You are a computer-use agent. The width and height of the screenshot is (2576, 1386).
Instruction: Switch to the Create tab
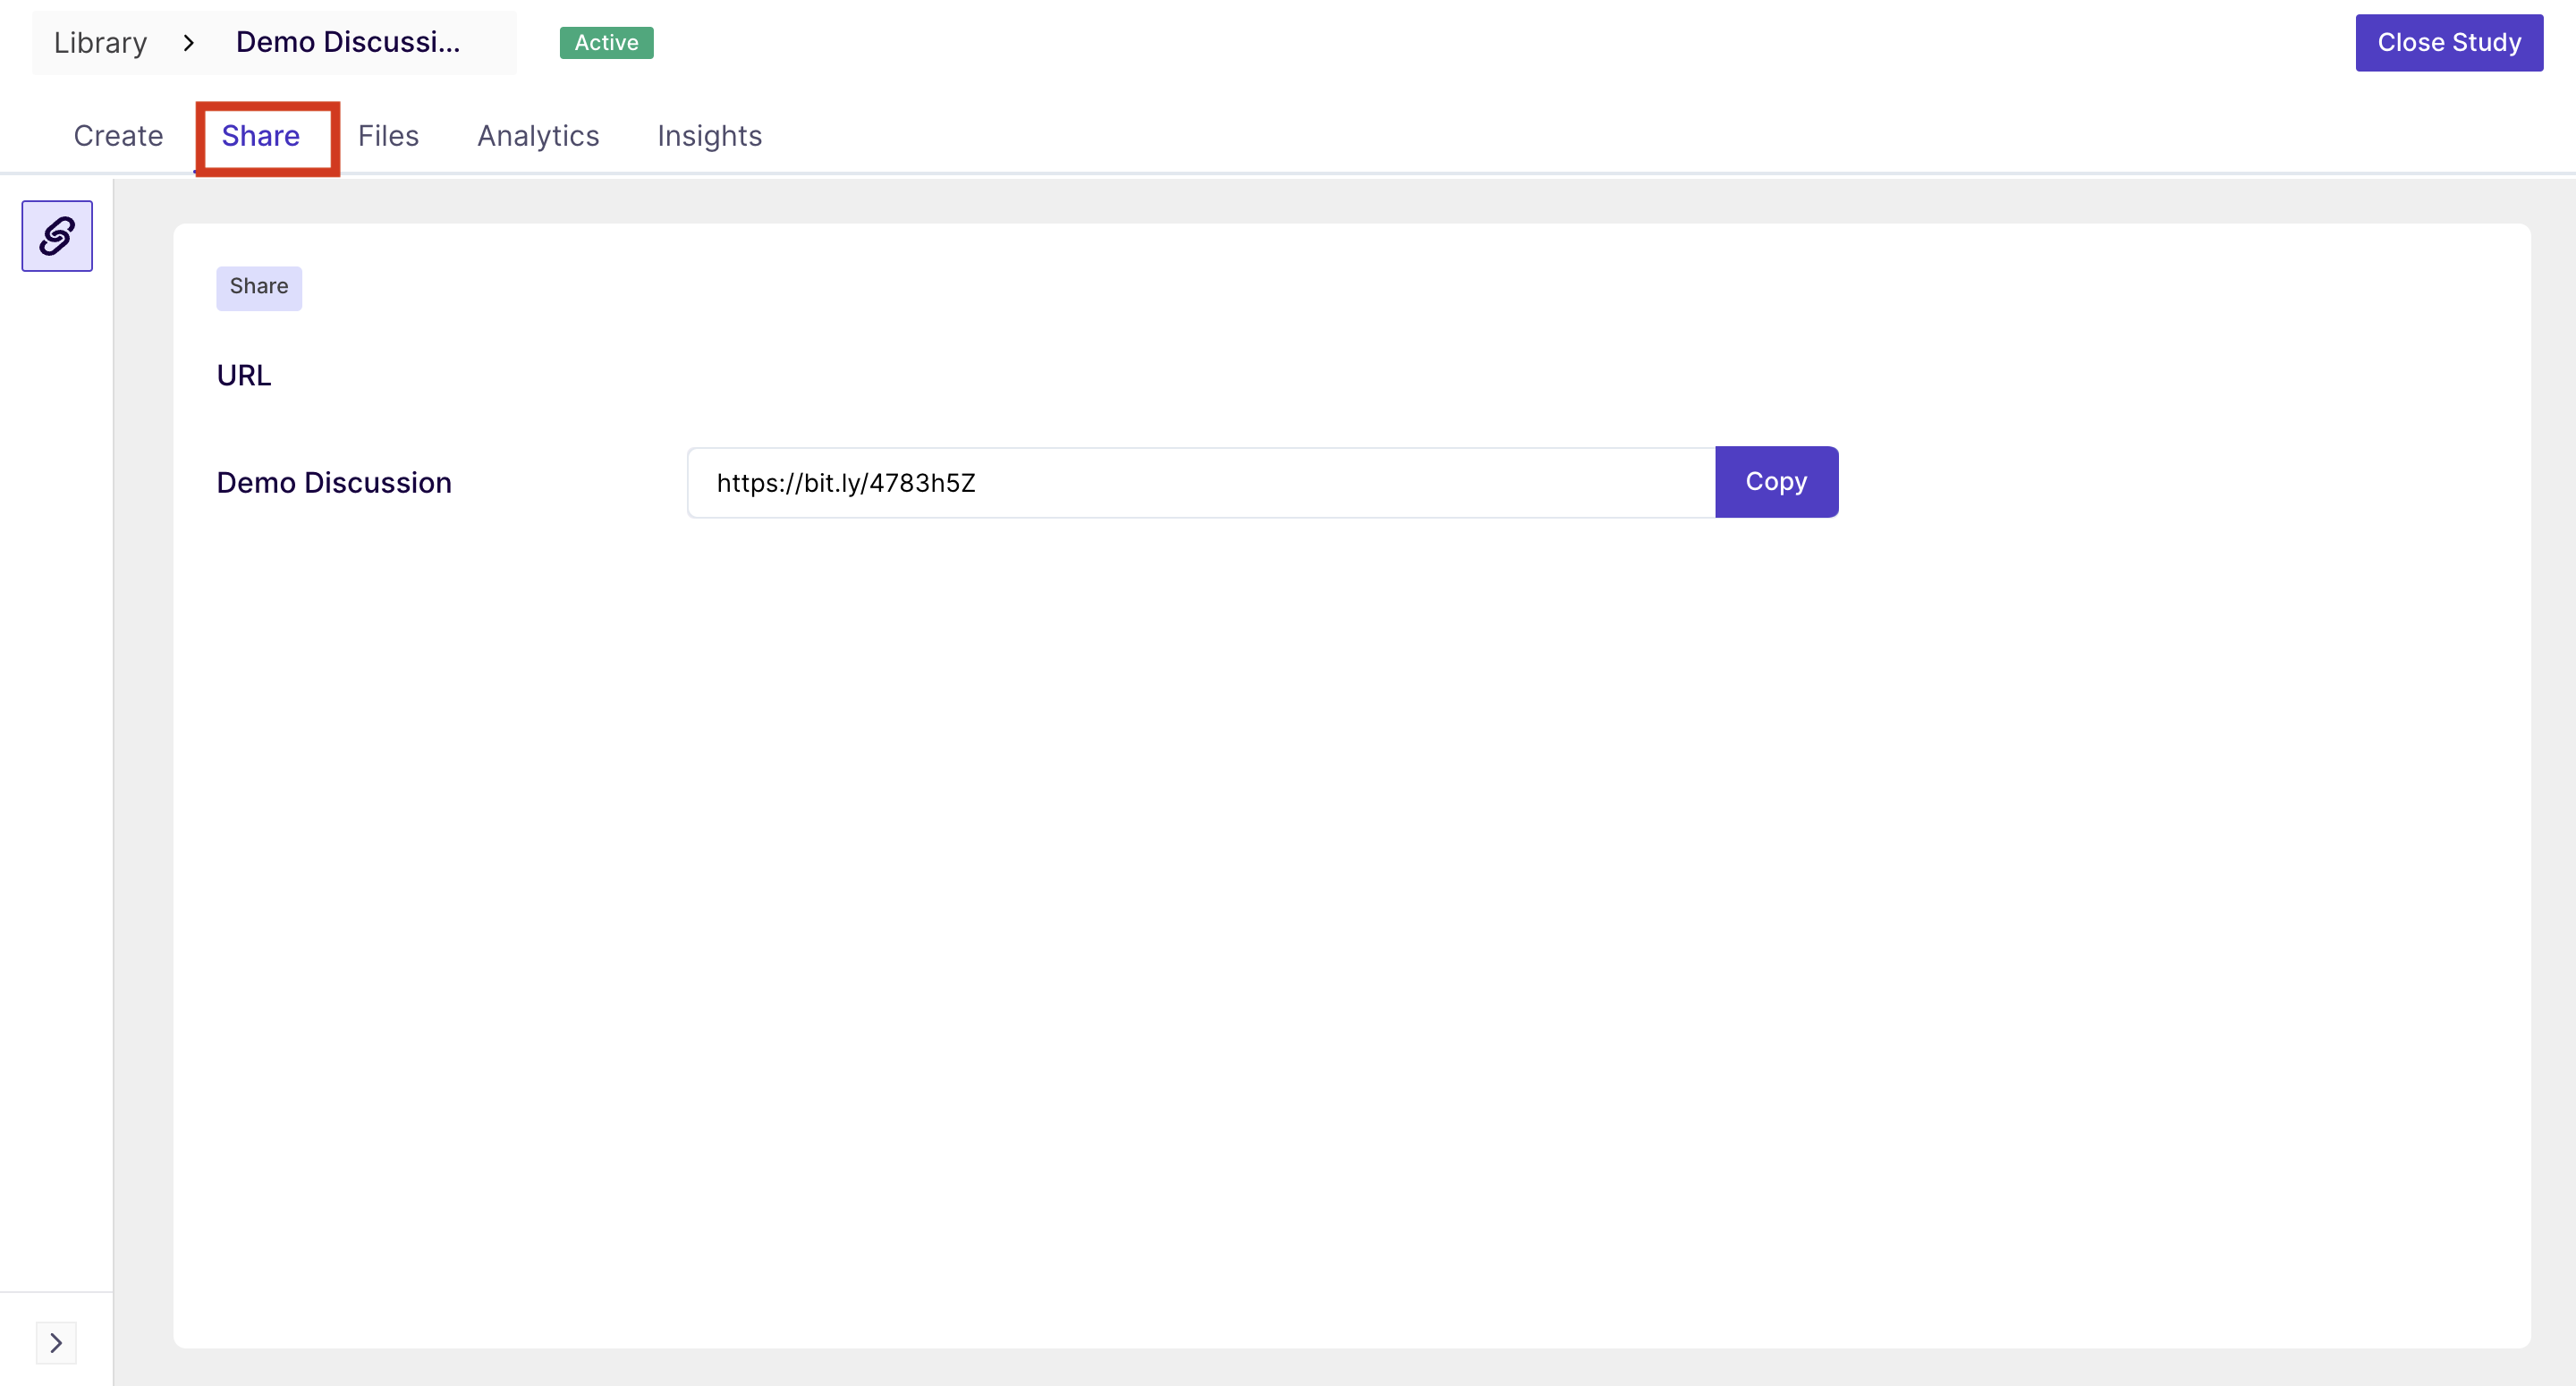[118, 136]
